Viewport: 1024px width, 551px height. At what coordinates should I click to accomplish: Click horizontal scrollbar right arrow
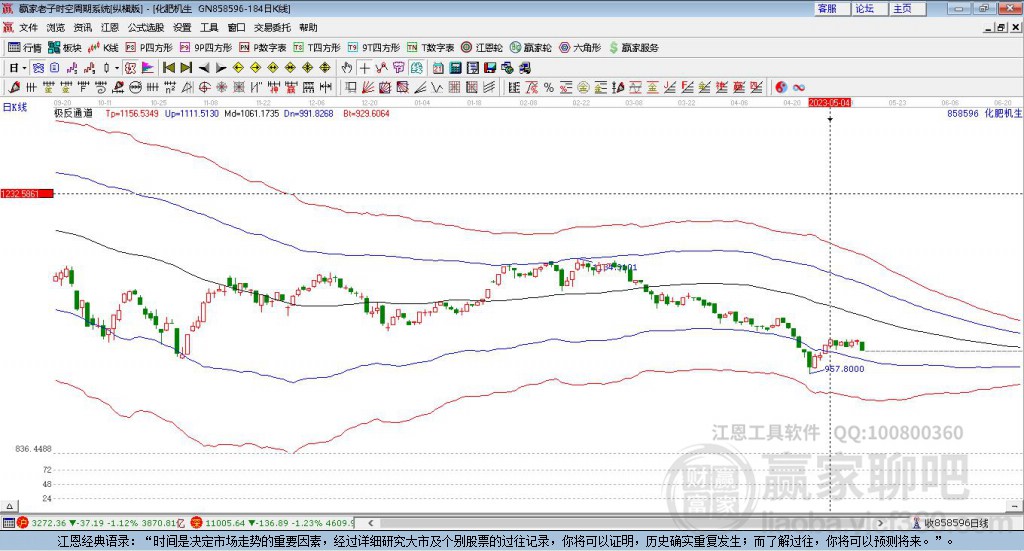pos(880,523)
